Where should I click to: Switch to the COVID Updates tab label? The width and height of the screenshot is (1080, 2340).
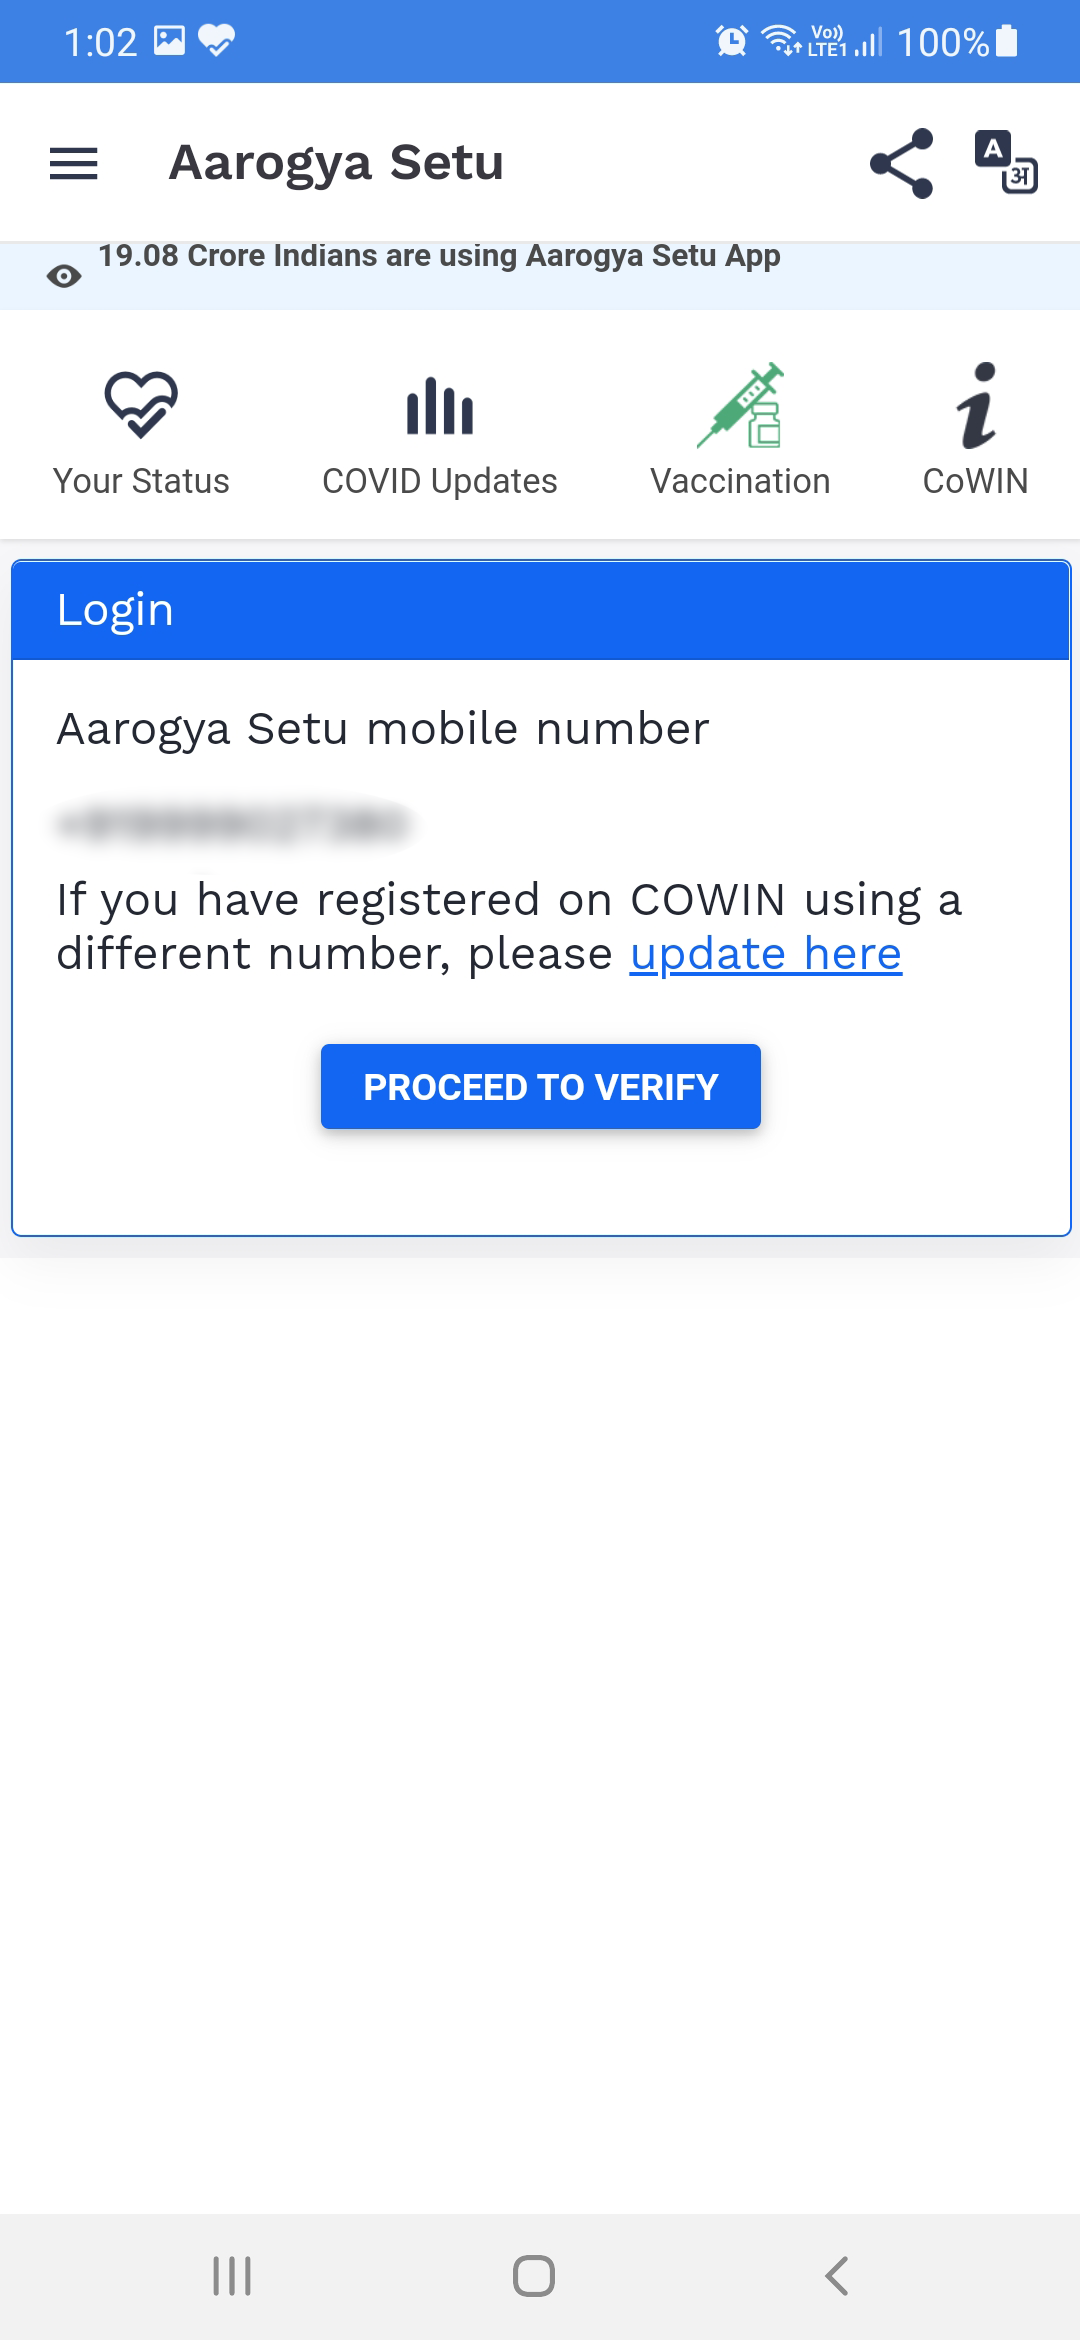440,481
